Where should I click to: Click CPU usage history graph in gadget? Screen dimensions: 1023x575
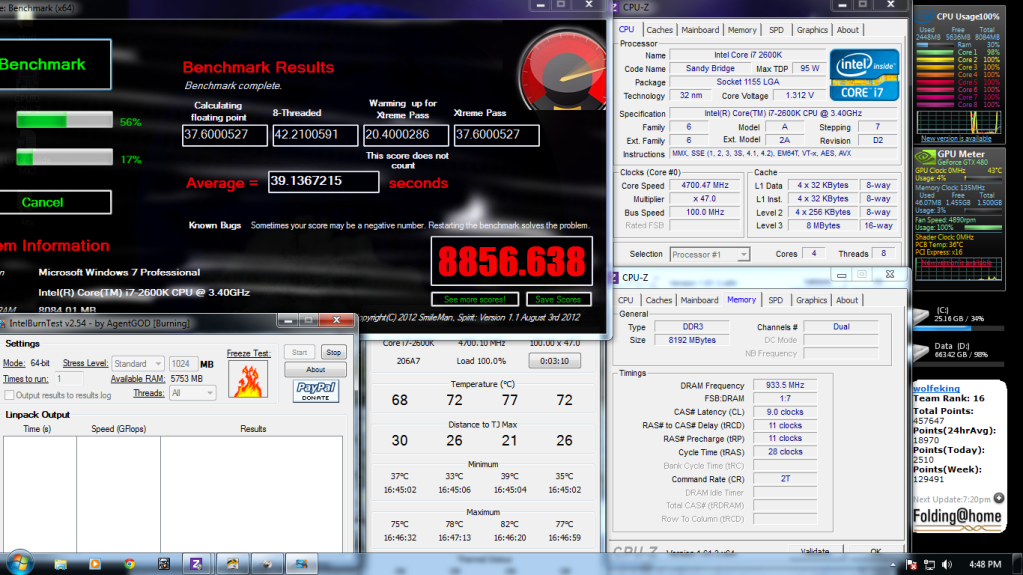[958, 122]
